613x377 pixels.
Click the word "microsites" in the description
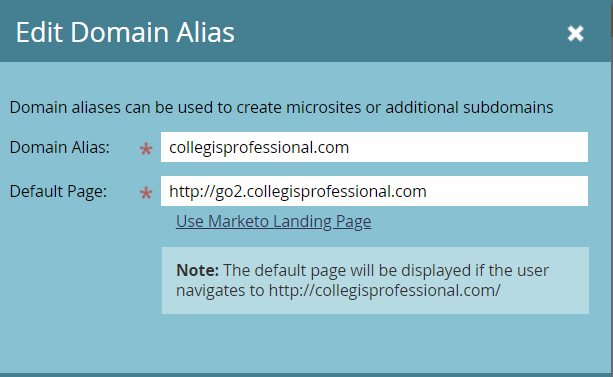(323, 107)
